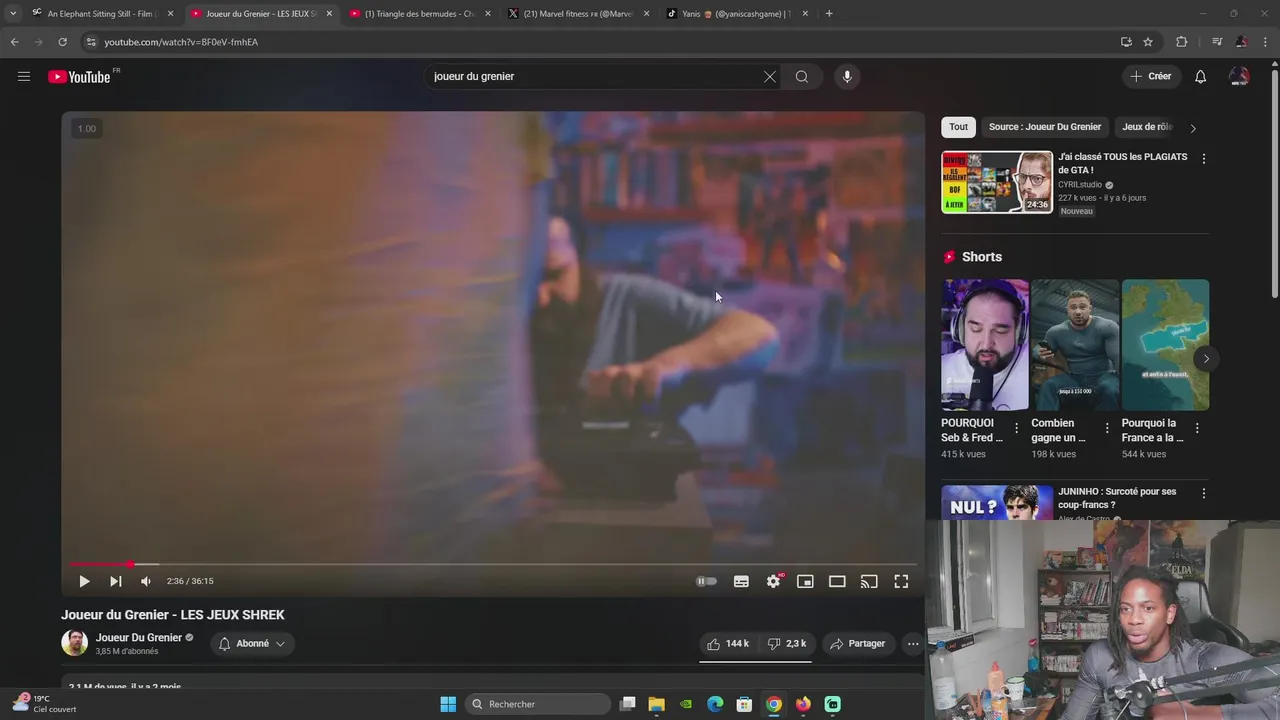Select the Tout filter chip
The image size is (1280, 720).
959,127
